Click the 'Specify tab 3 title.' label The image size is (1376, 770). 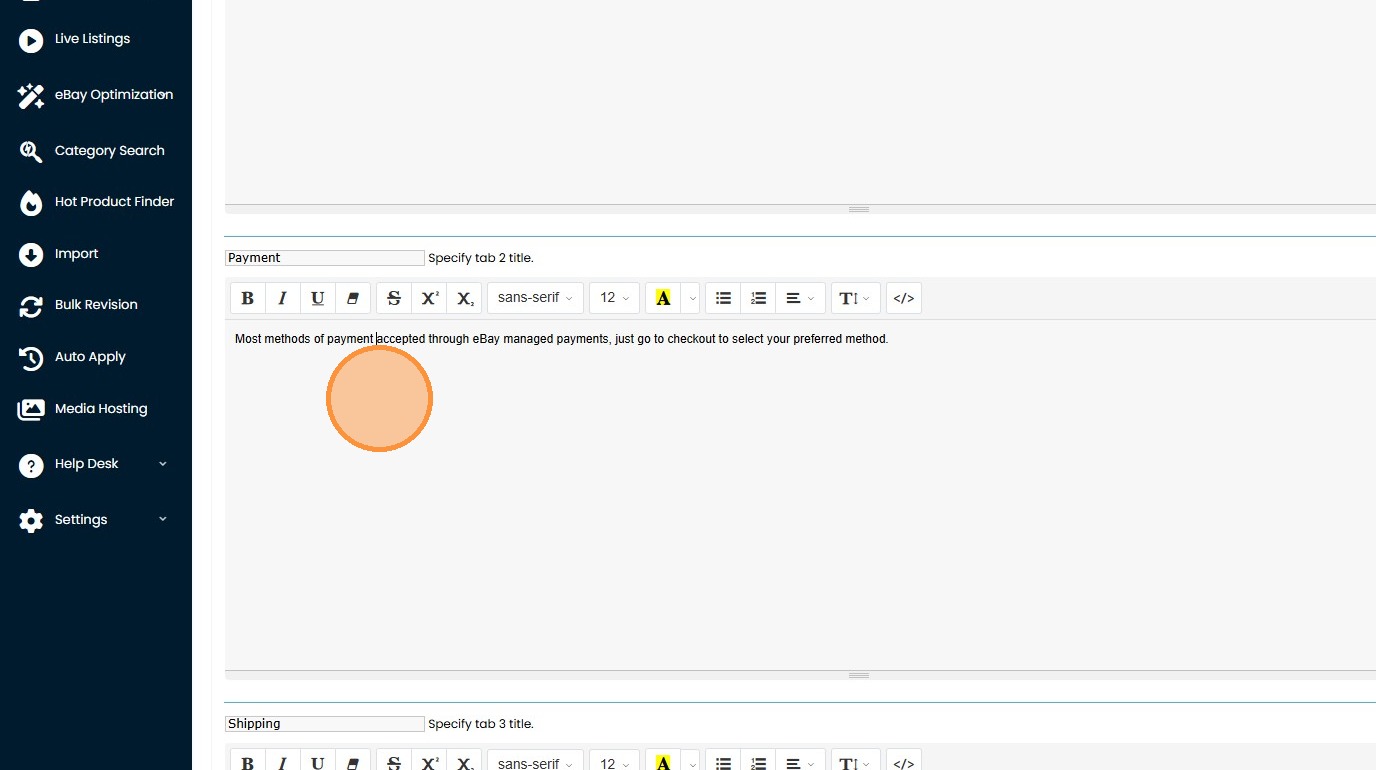click(x=481, y=724)
